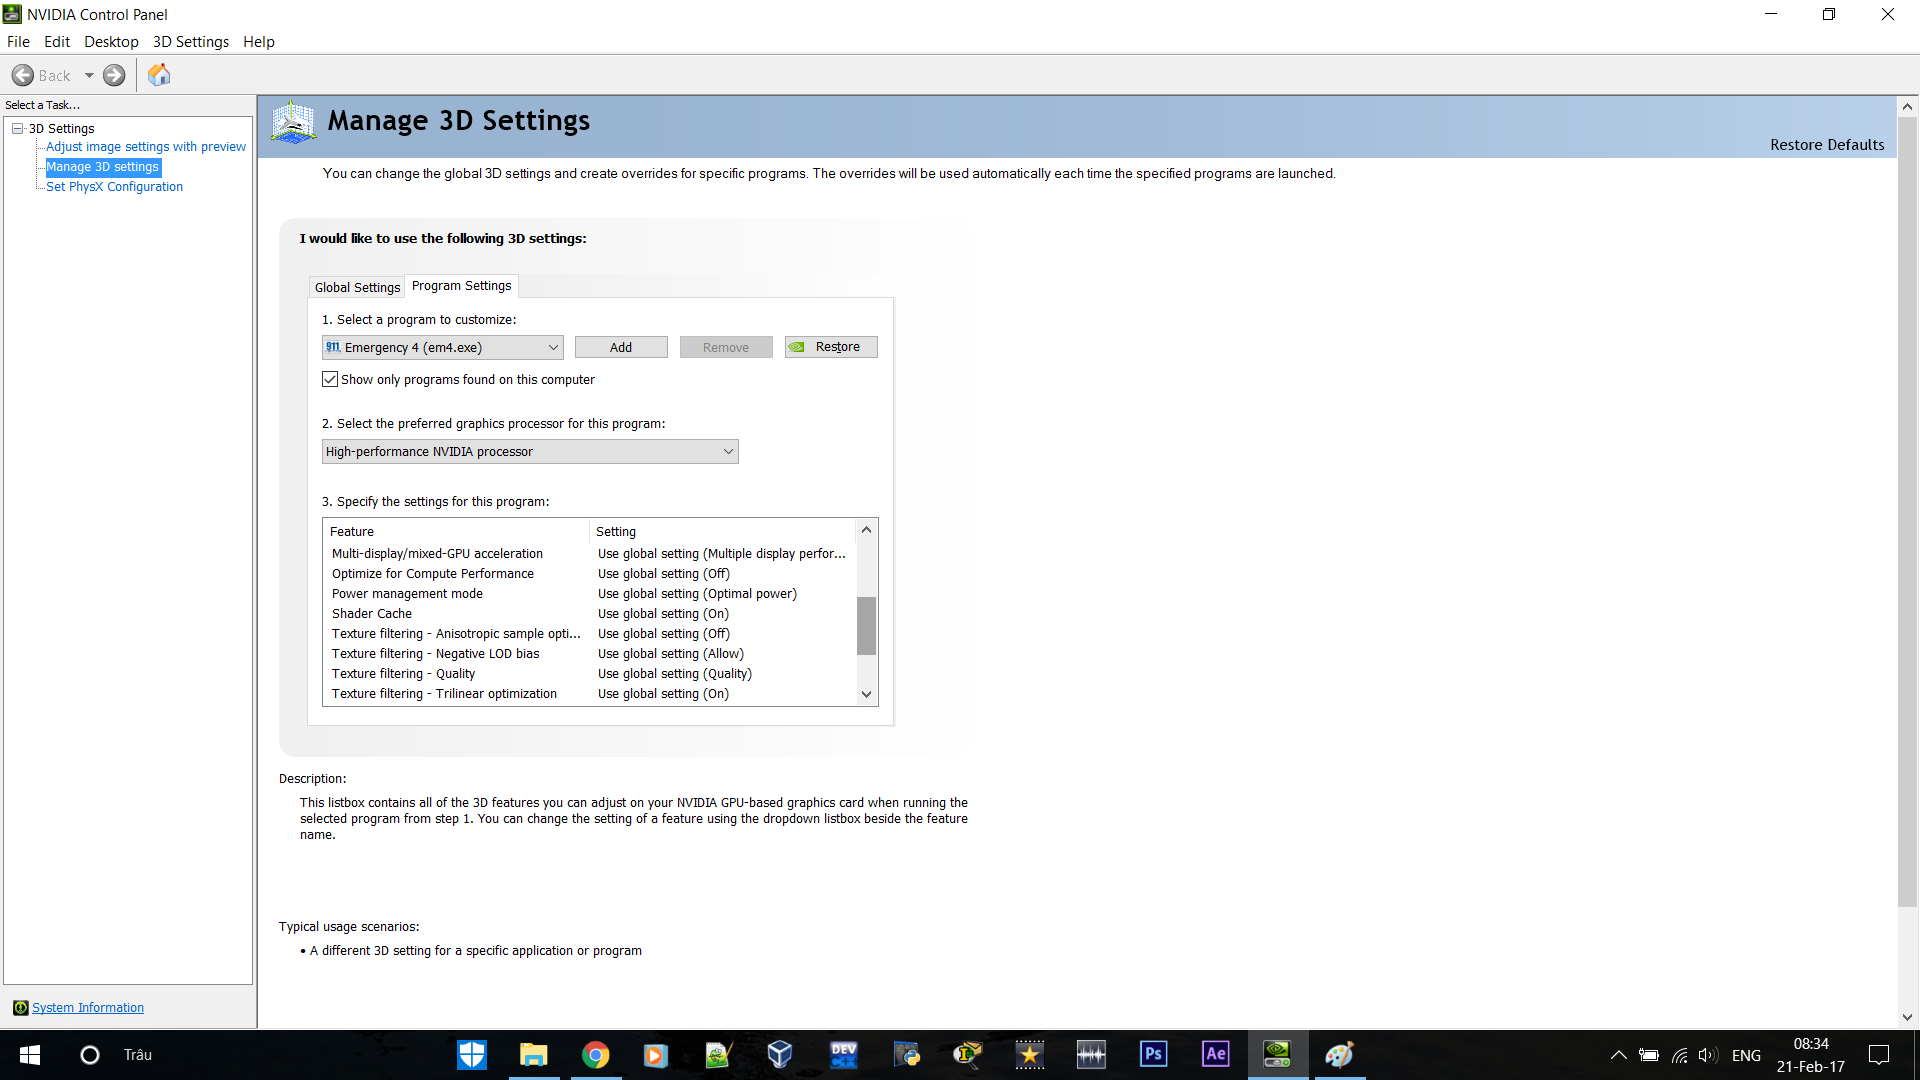Open File Explorer from the taskbar
Image resolution: width=1920 pixels, height=1080 pixels.
click(x=534, y=1054)
